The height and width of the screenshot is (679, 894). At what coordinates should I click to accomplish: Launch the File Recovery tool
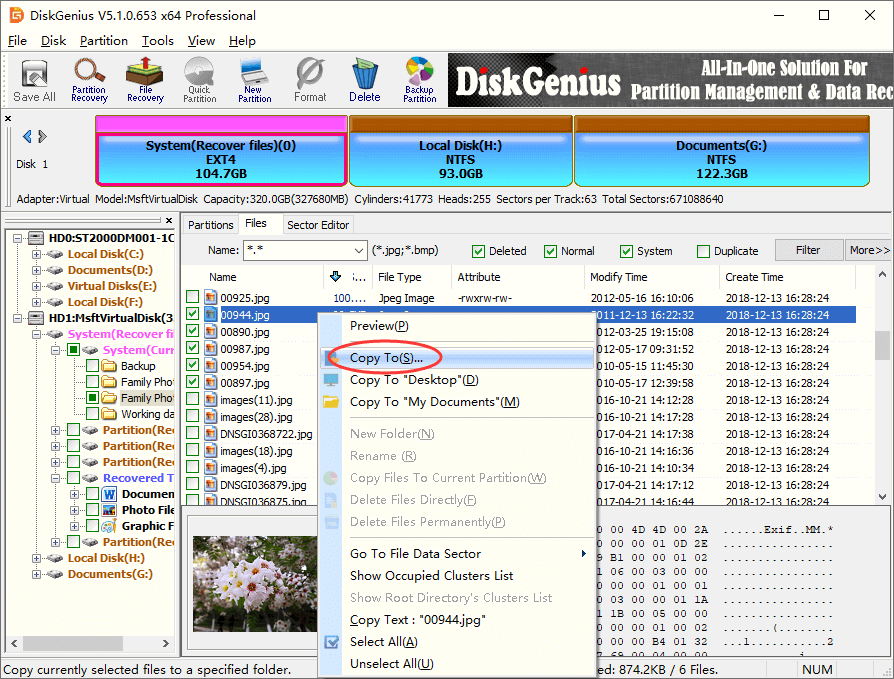145,80
